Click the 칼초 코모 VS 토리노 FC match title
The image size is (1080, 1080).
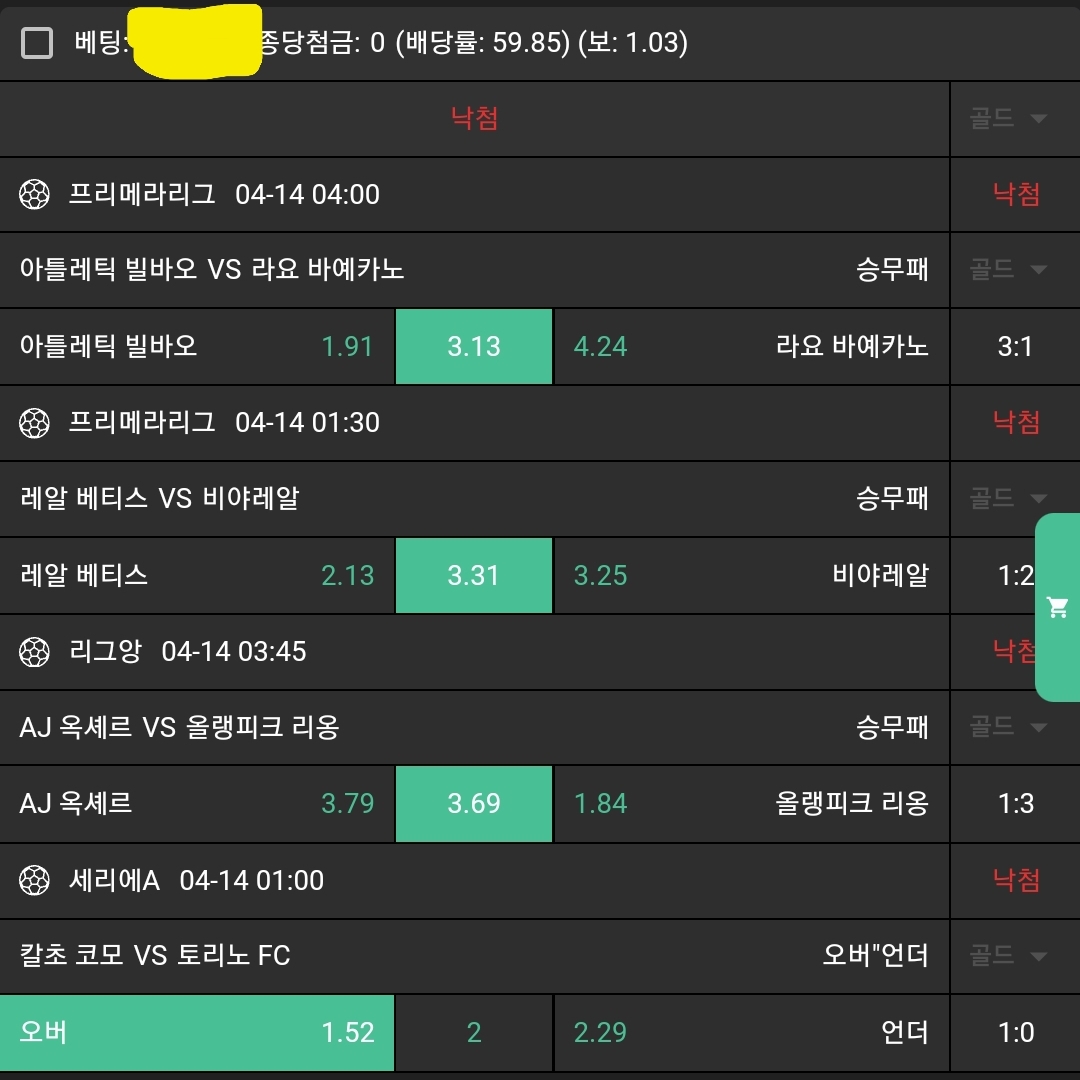tap(155, 956)
